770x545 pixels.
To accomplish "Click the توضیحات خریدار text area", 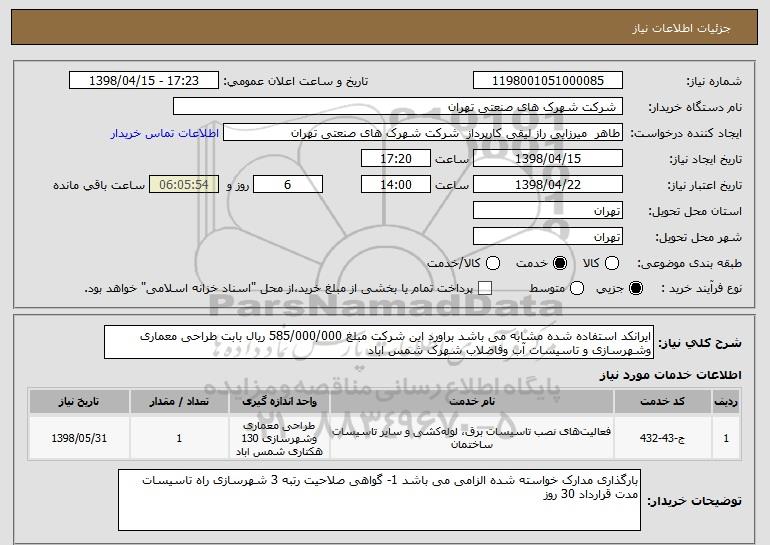I will click(x=379, y=500).
